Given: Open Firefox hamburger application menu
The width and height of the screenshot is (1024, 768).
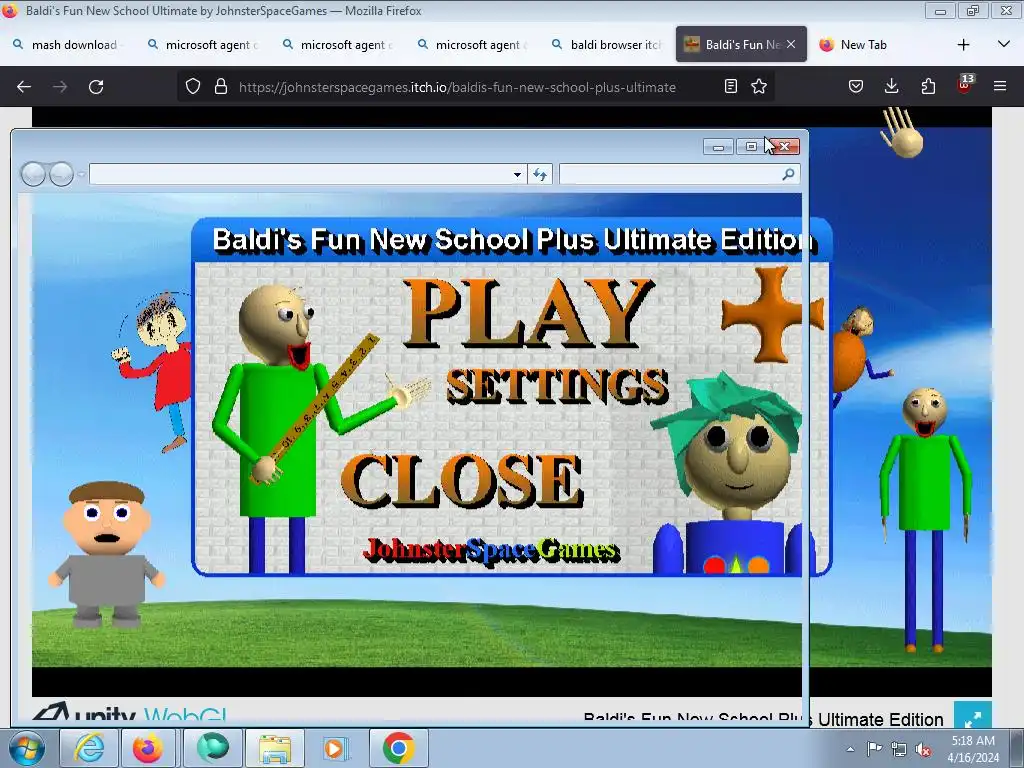Looking at the screenshot, I should [1000, 86].
